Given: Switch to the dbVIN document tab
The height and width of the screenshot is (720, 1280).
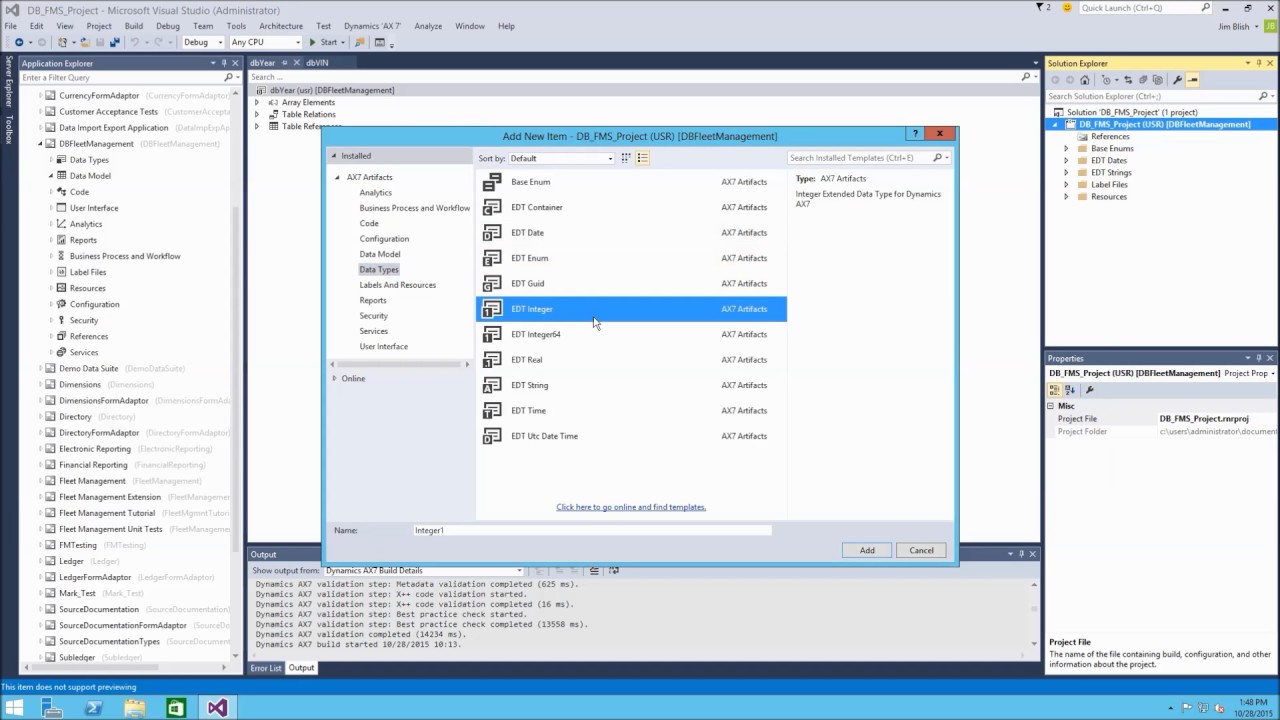Looking at the screenshot, I should coord(316,62).
